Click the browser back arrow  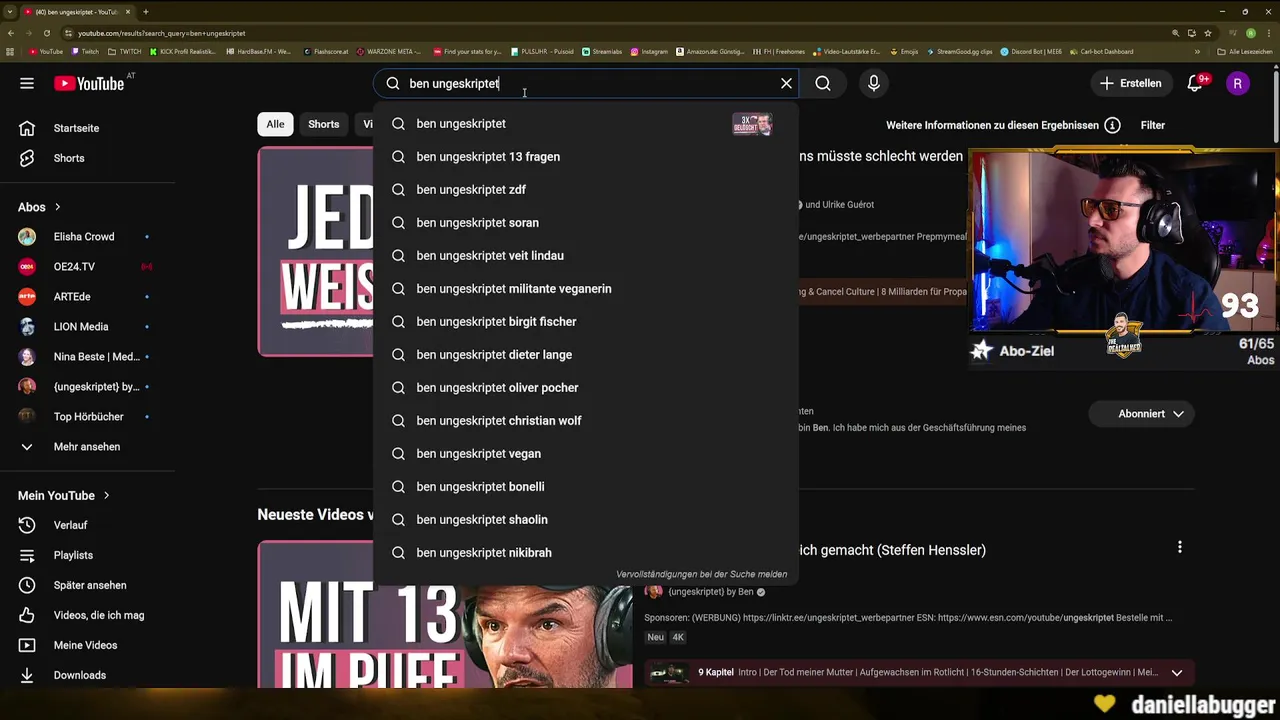11,33
